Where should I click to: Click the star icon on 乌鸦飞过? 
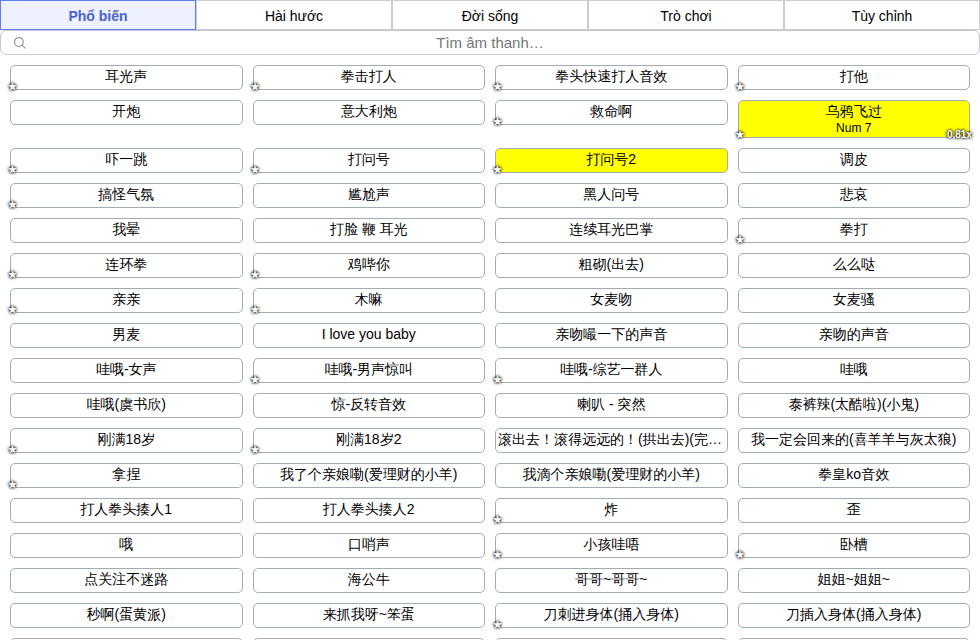click(x=740, y=134)
